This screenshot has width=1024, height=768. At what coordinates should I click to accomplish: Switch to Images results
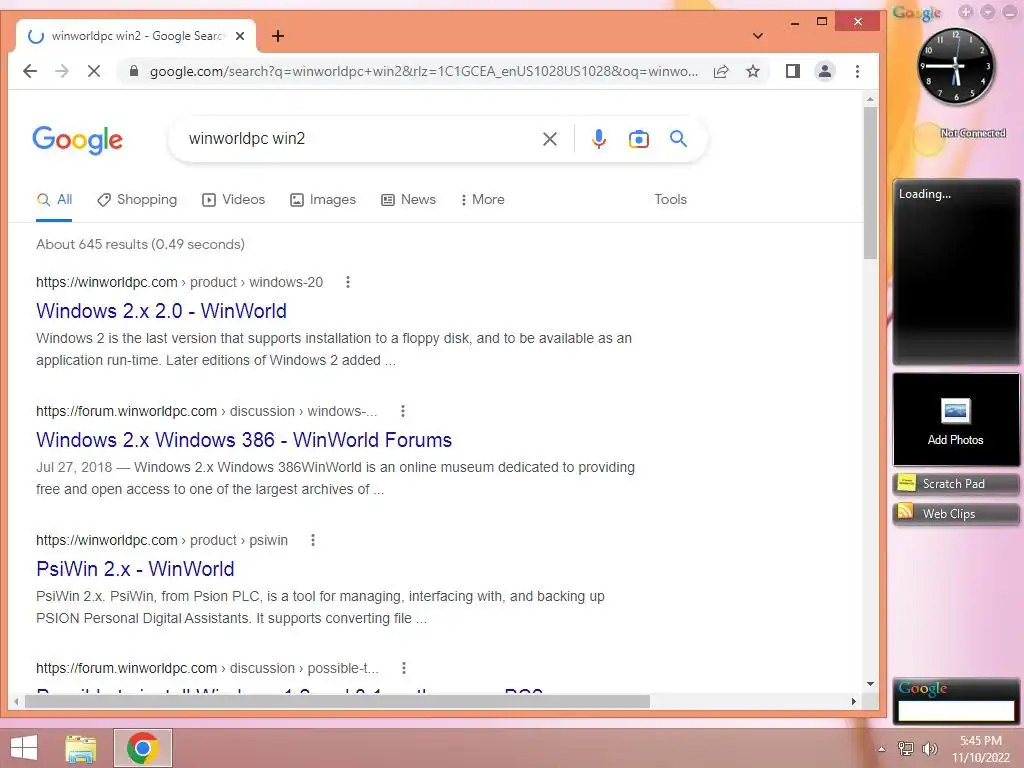point(323,199)
